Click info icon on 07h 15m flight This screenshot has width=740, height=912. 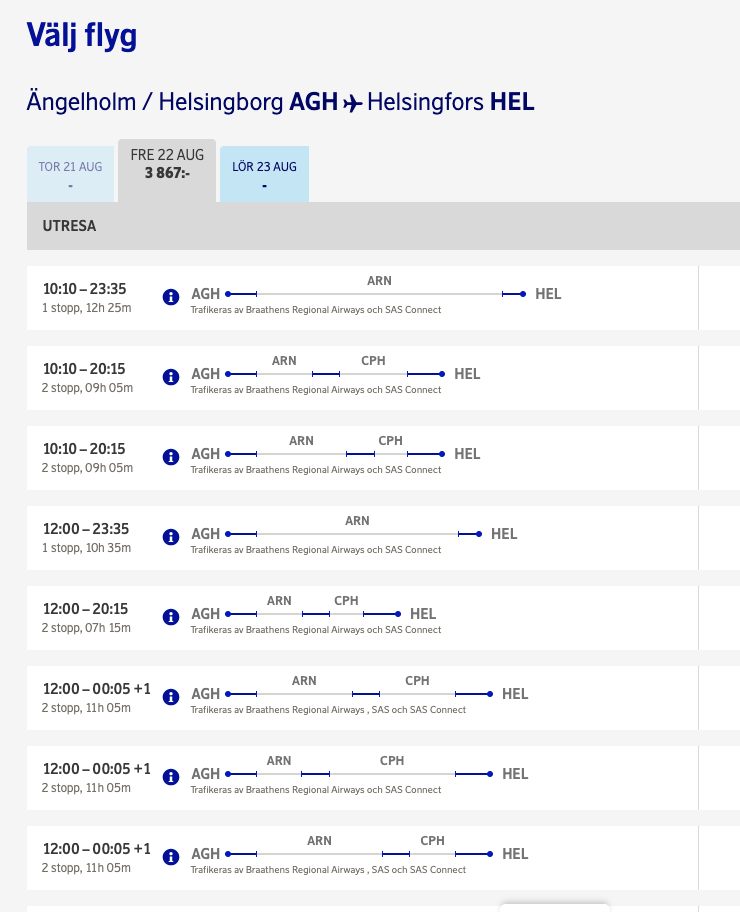[x=170, y=616]
